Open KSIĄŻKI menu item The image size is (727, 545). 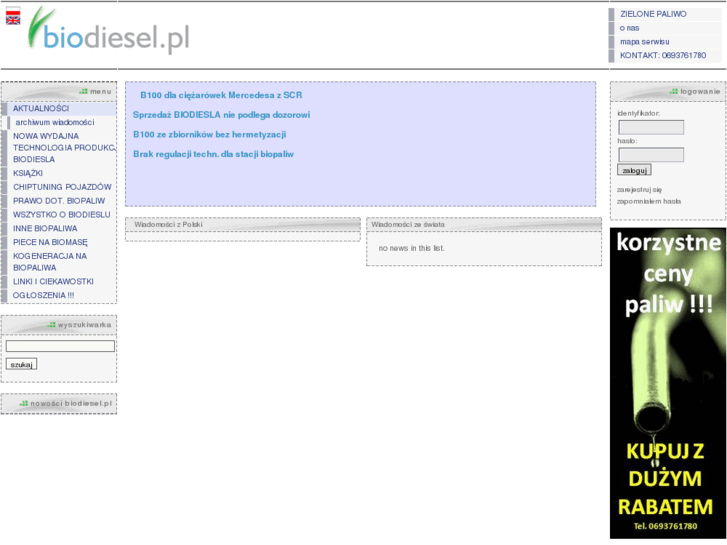click(28, 173)
